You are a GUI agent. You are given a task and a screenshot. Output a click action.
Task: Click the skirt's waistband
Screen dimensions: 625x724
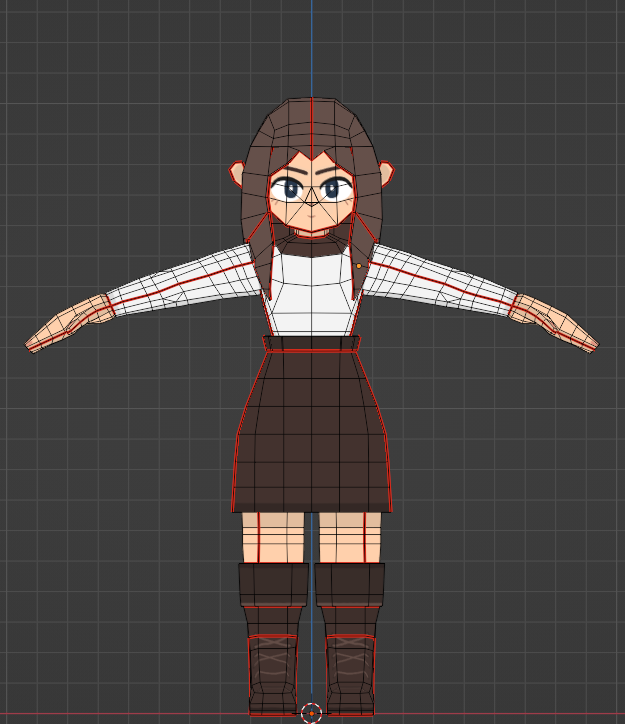[312, 344]
